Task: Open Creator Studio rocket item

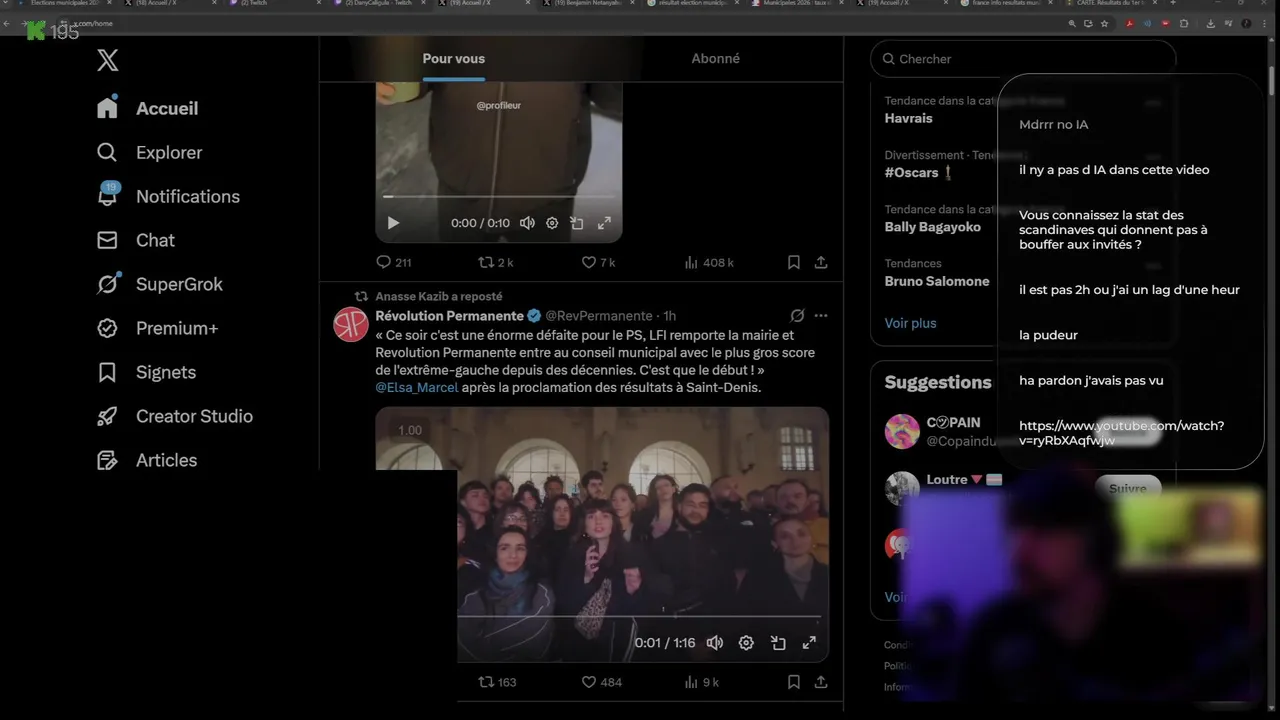Action: [175, 416]
